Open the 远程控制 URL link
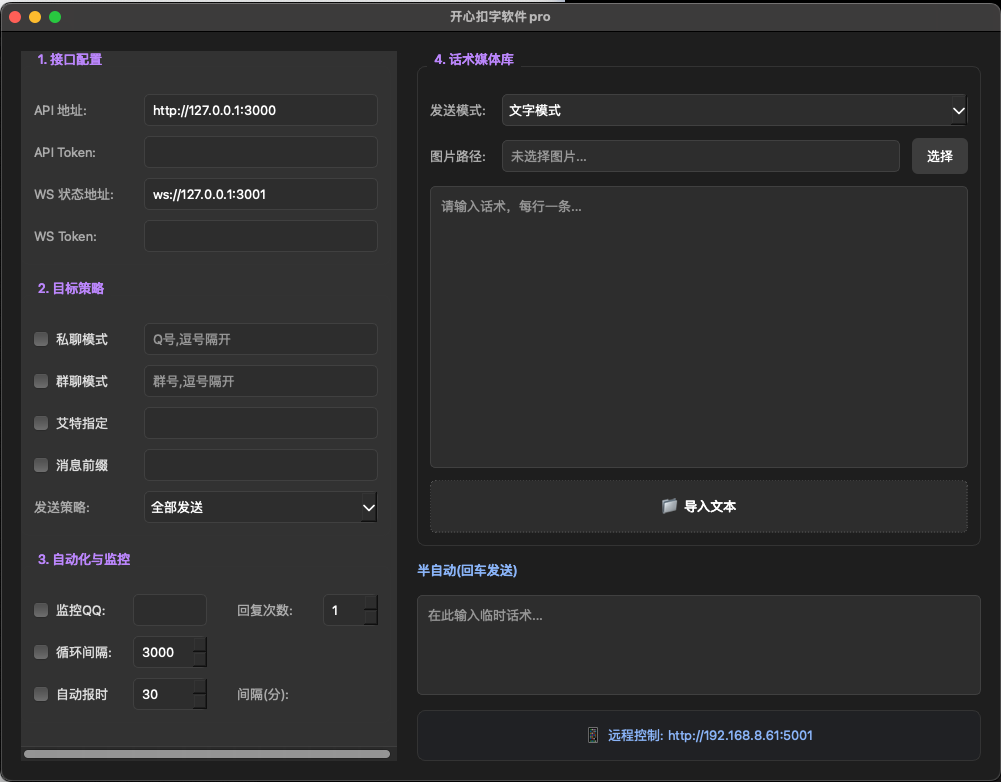 point(739,735)
